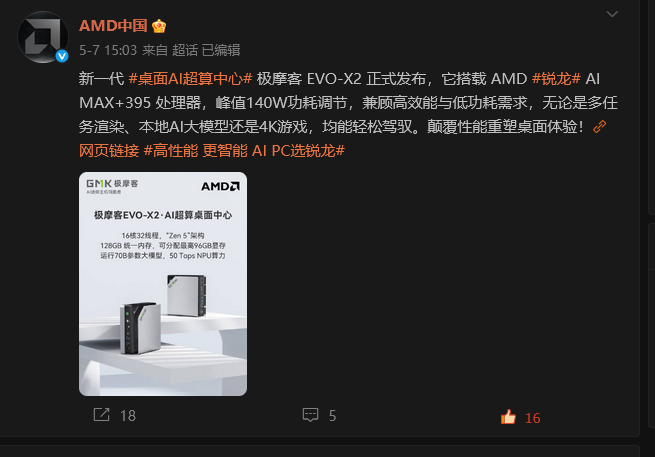Screen dimensions: 655x457
Task: Click the chain link icon in post
Action: click(599, 127)
